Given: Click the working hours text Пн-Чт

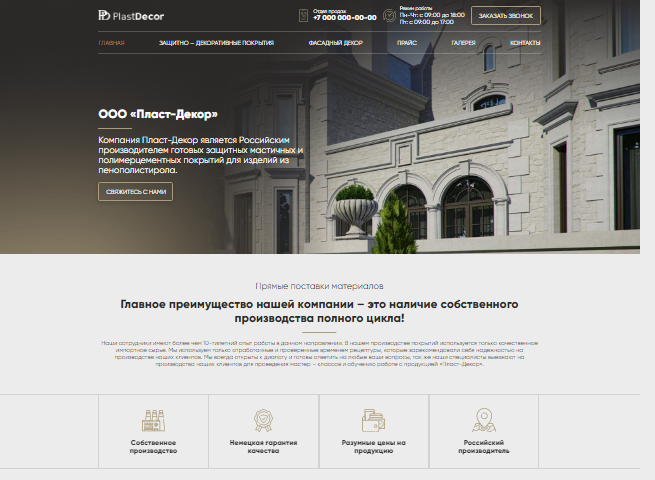Looking at the screenshot, I should pos(432,15).
